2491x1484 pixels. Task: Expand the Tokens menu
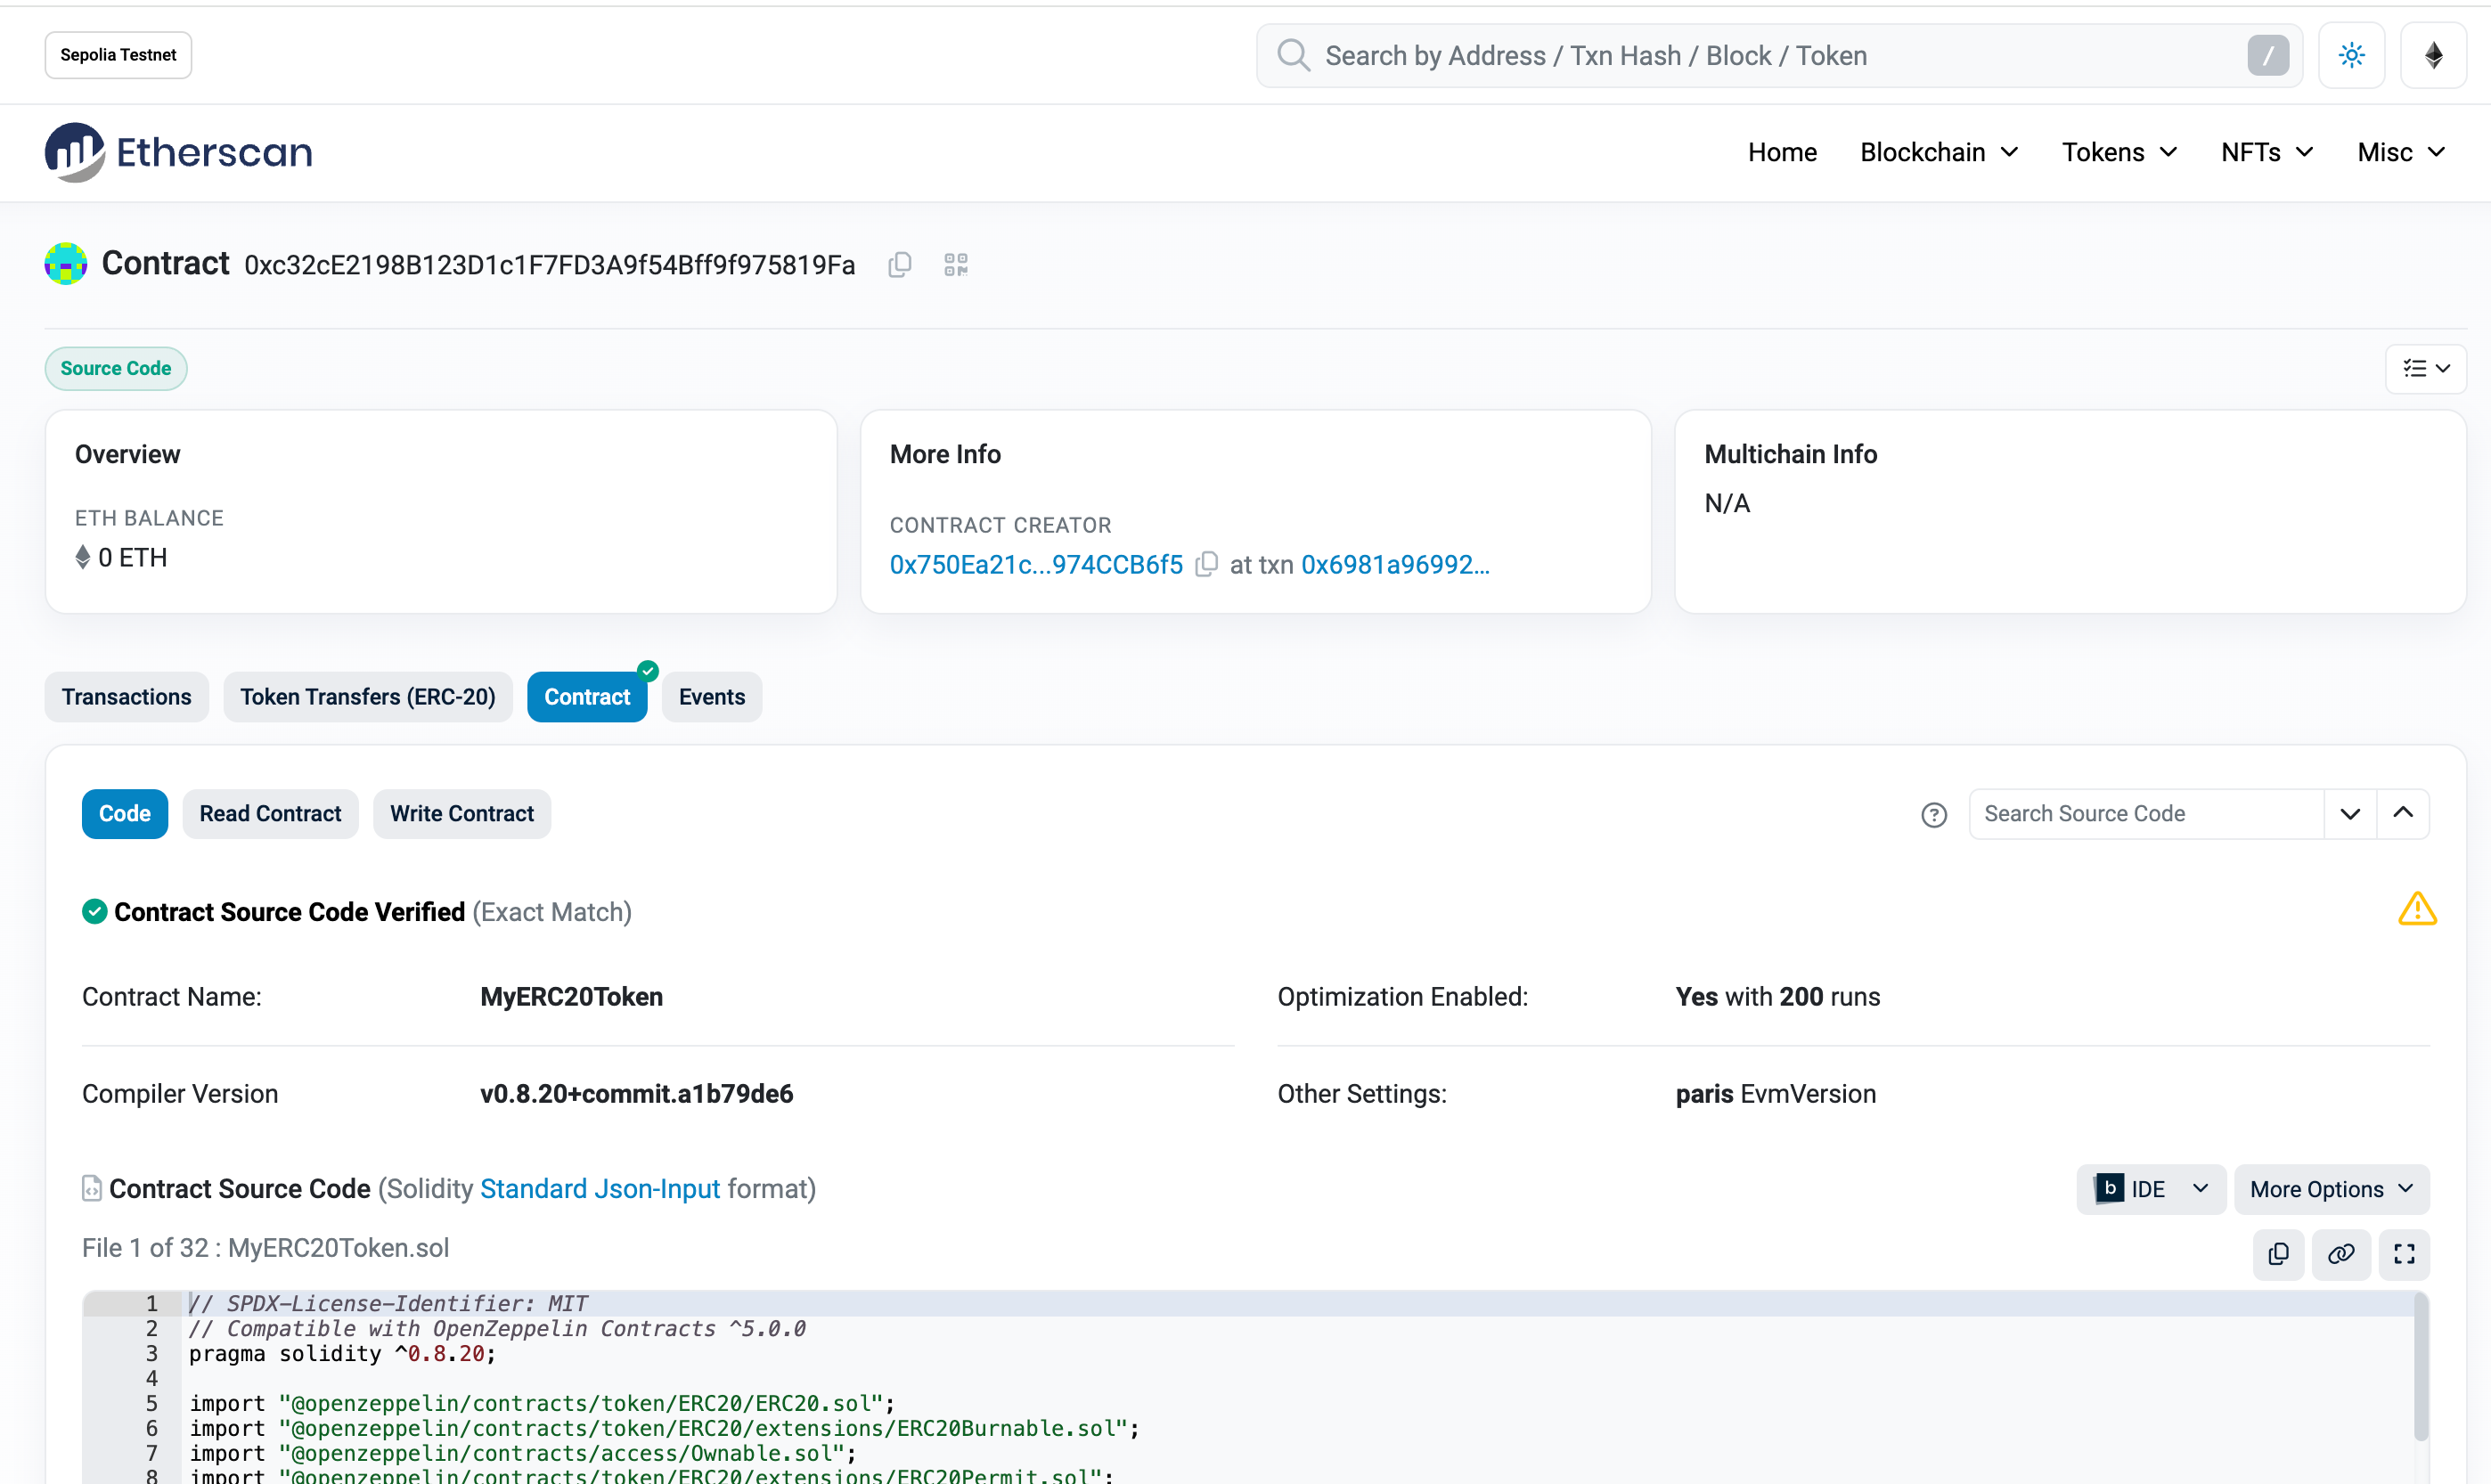click(2119, 152)
